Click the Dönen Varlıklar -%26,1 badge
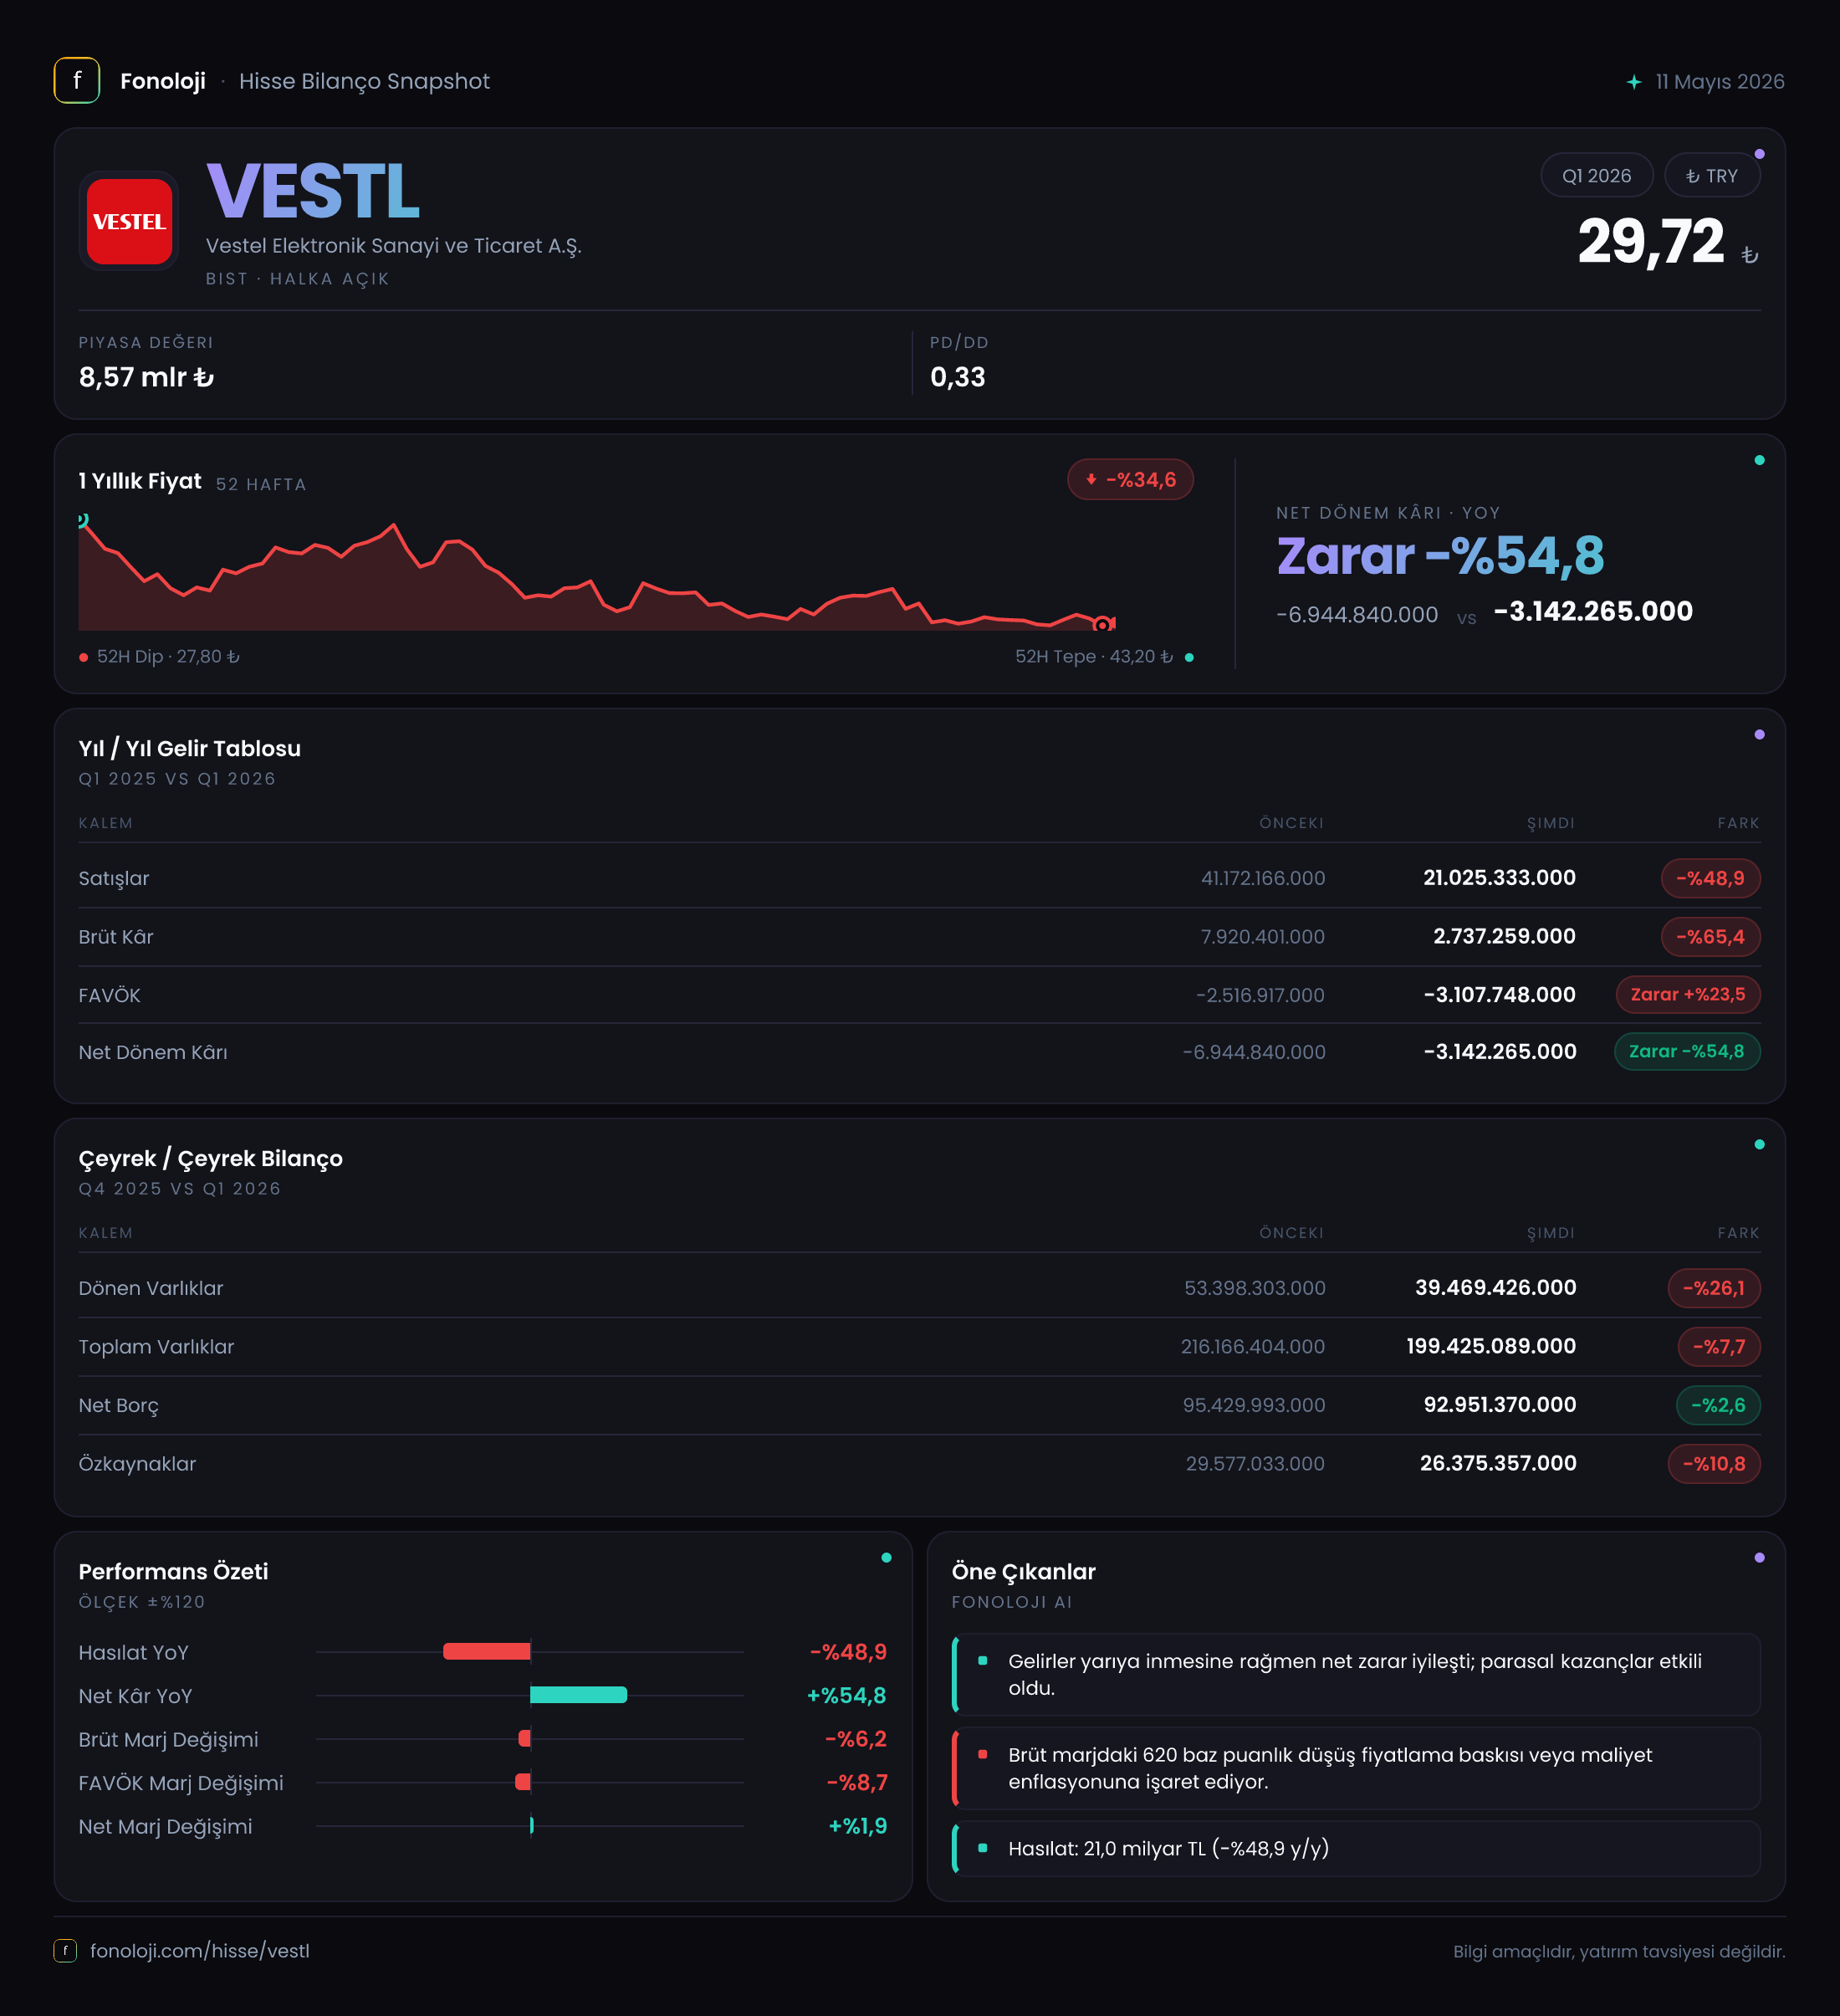This screenshot has width=1840, height=2016. click(1714, 1288)
